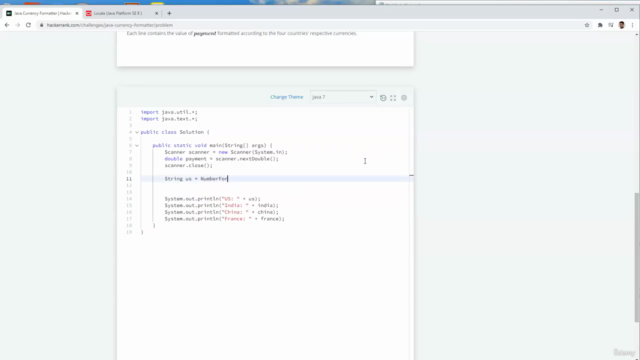Collapse the main method fold arrow
The width and height of the screenshot is (640, 360).
pos(137,145)
